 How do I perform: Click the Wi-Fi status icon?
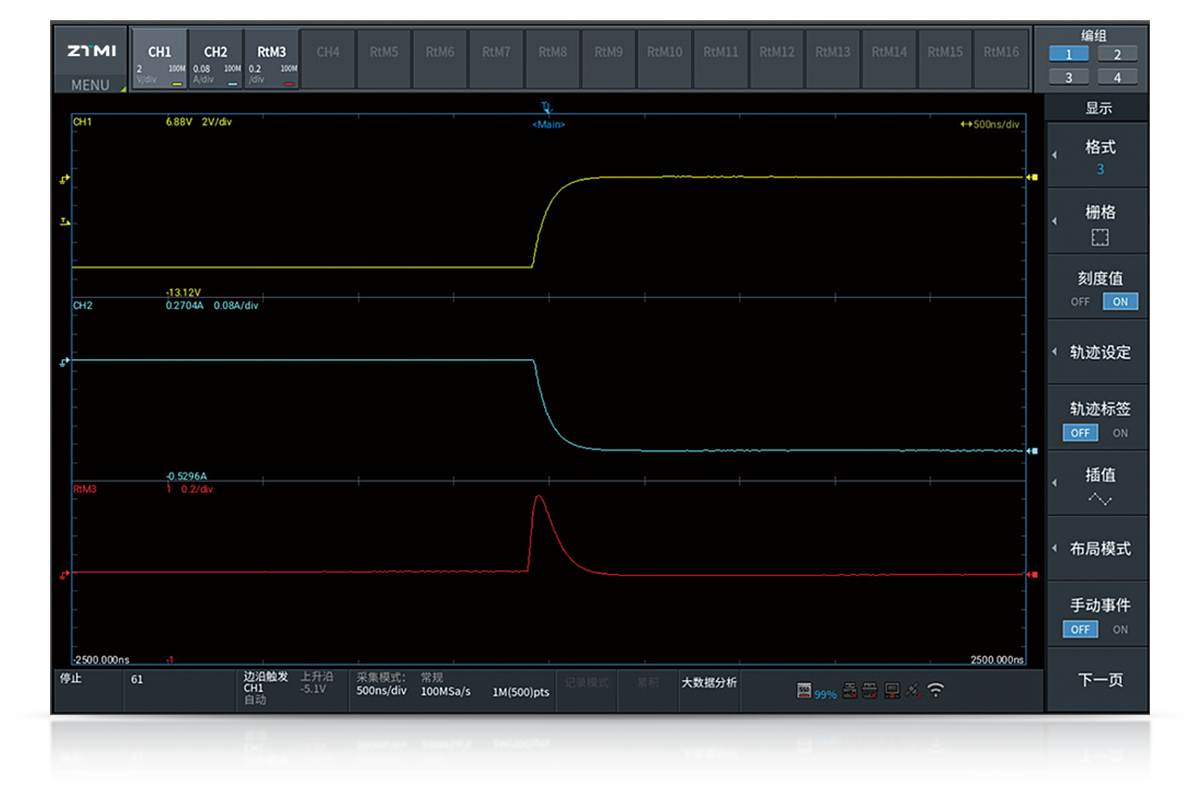coord(935,690)
